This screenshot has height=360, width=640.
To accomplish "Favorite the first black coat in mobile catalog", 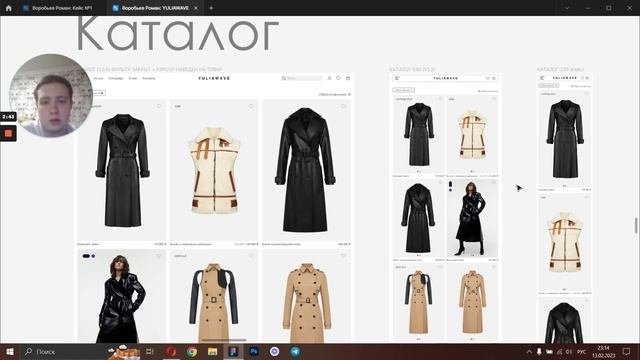I will (587, 93).
